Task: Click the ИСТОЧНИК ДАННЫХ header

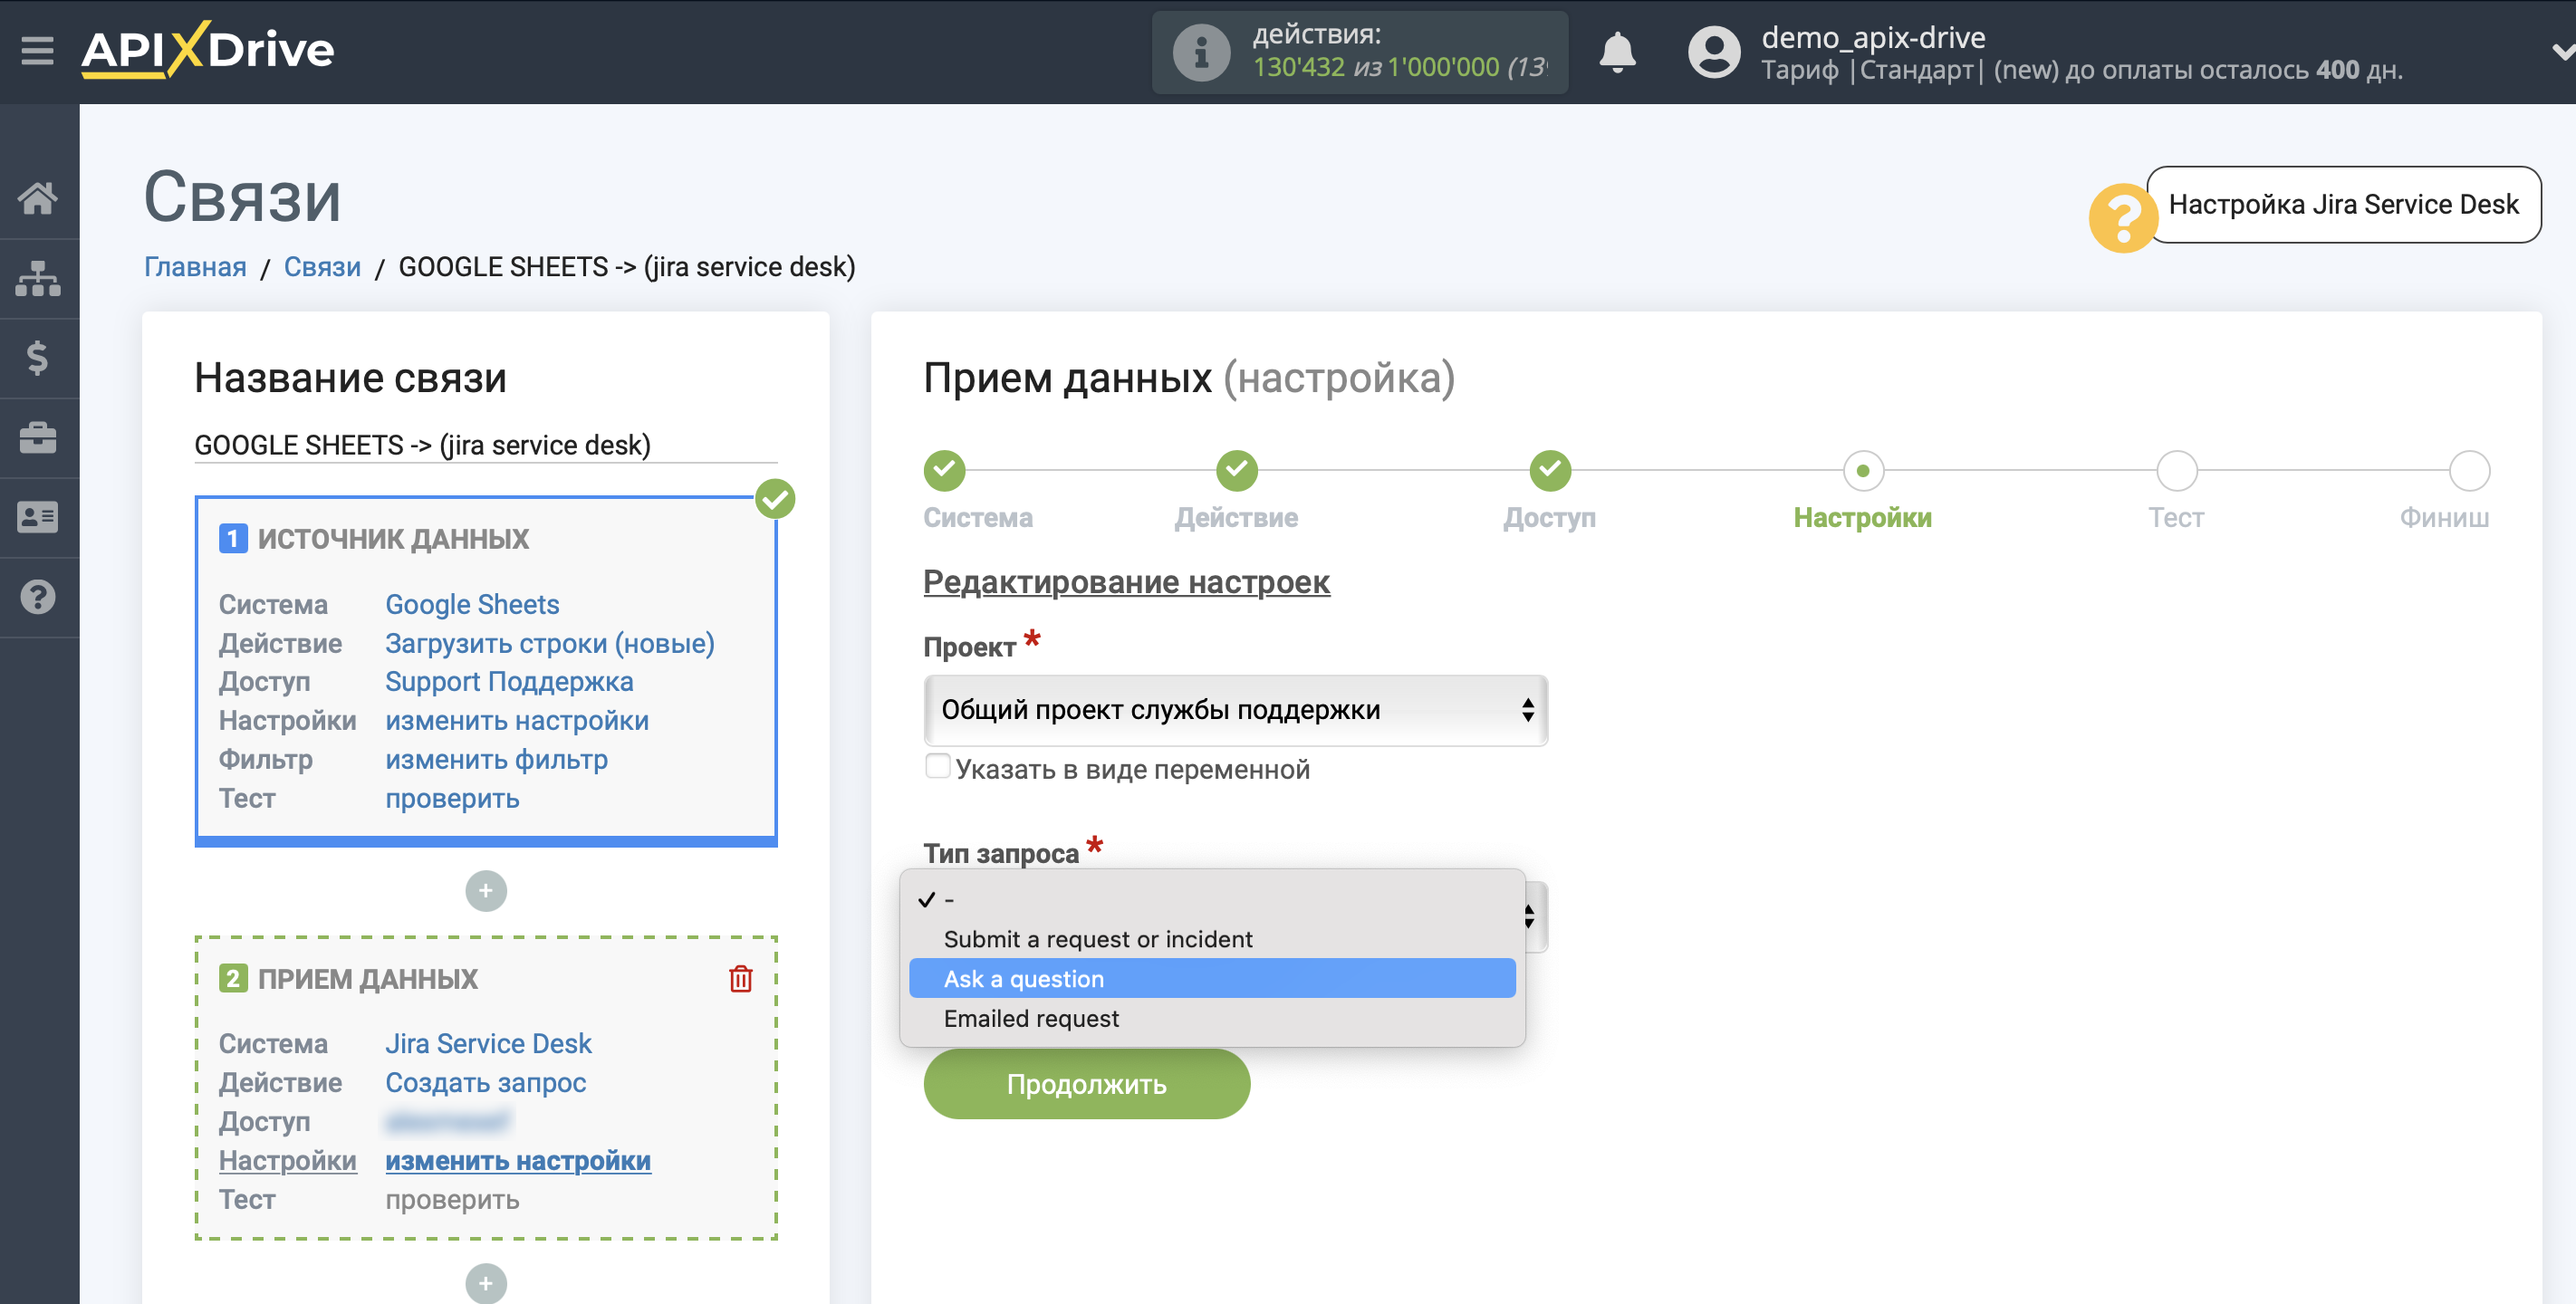Action: [x=393, y=539]
